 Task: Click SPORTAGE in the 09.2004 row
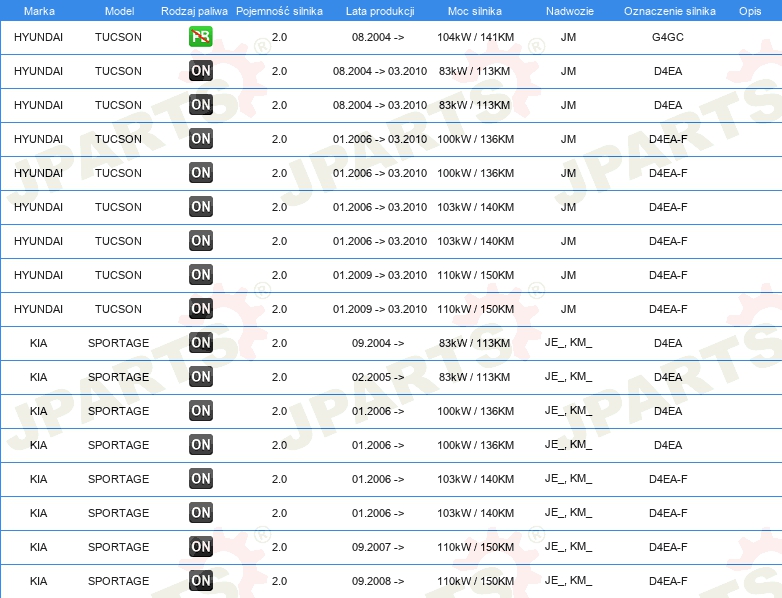coord(118,343)
